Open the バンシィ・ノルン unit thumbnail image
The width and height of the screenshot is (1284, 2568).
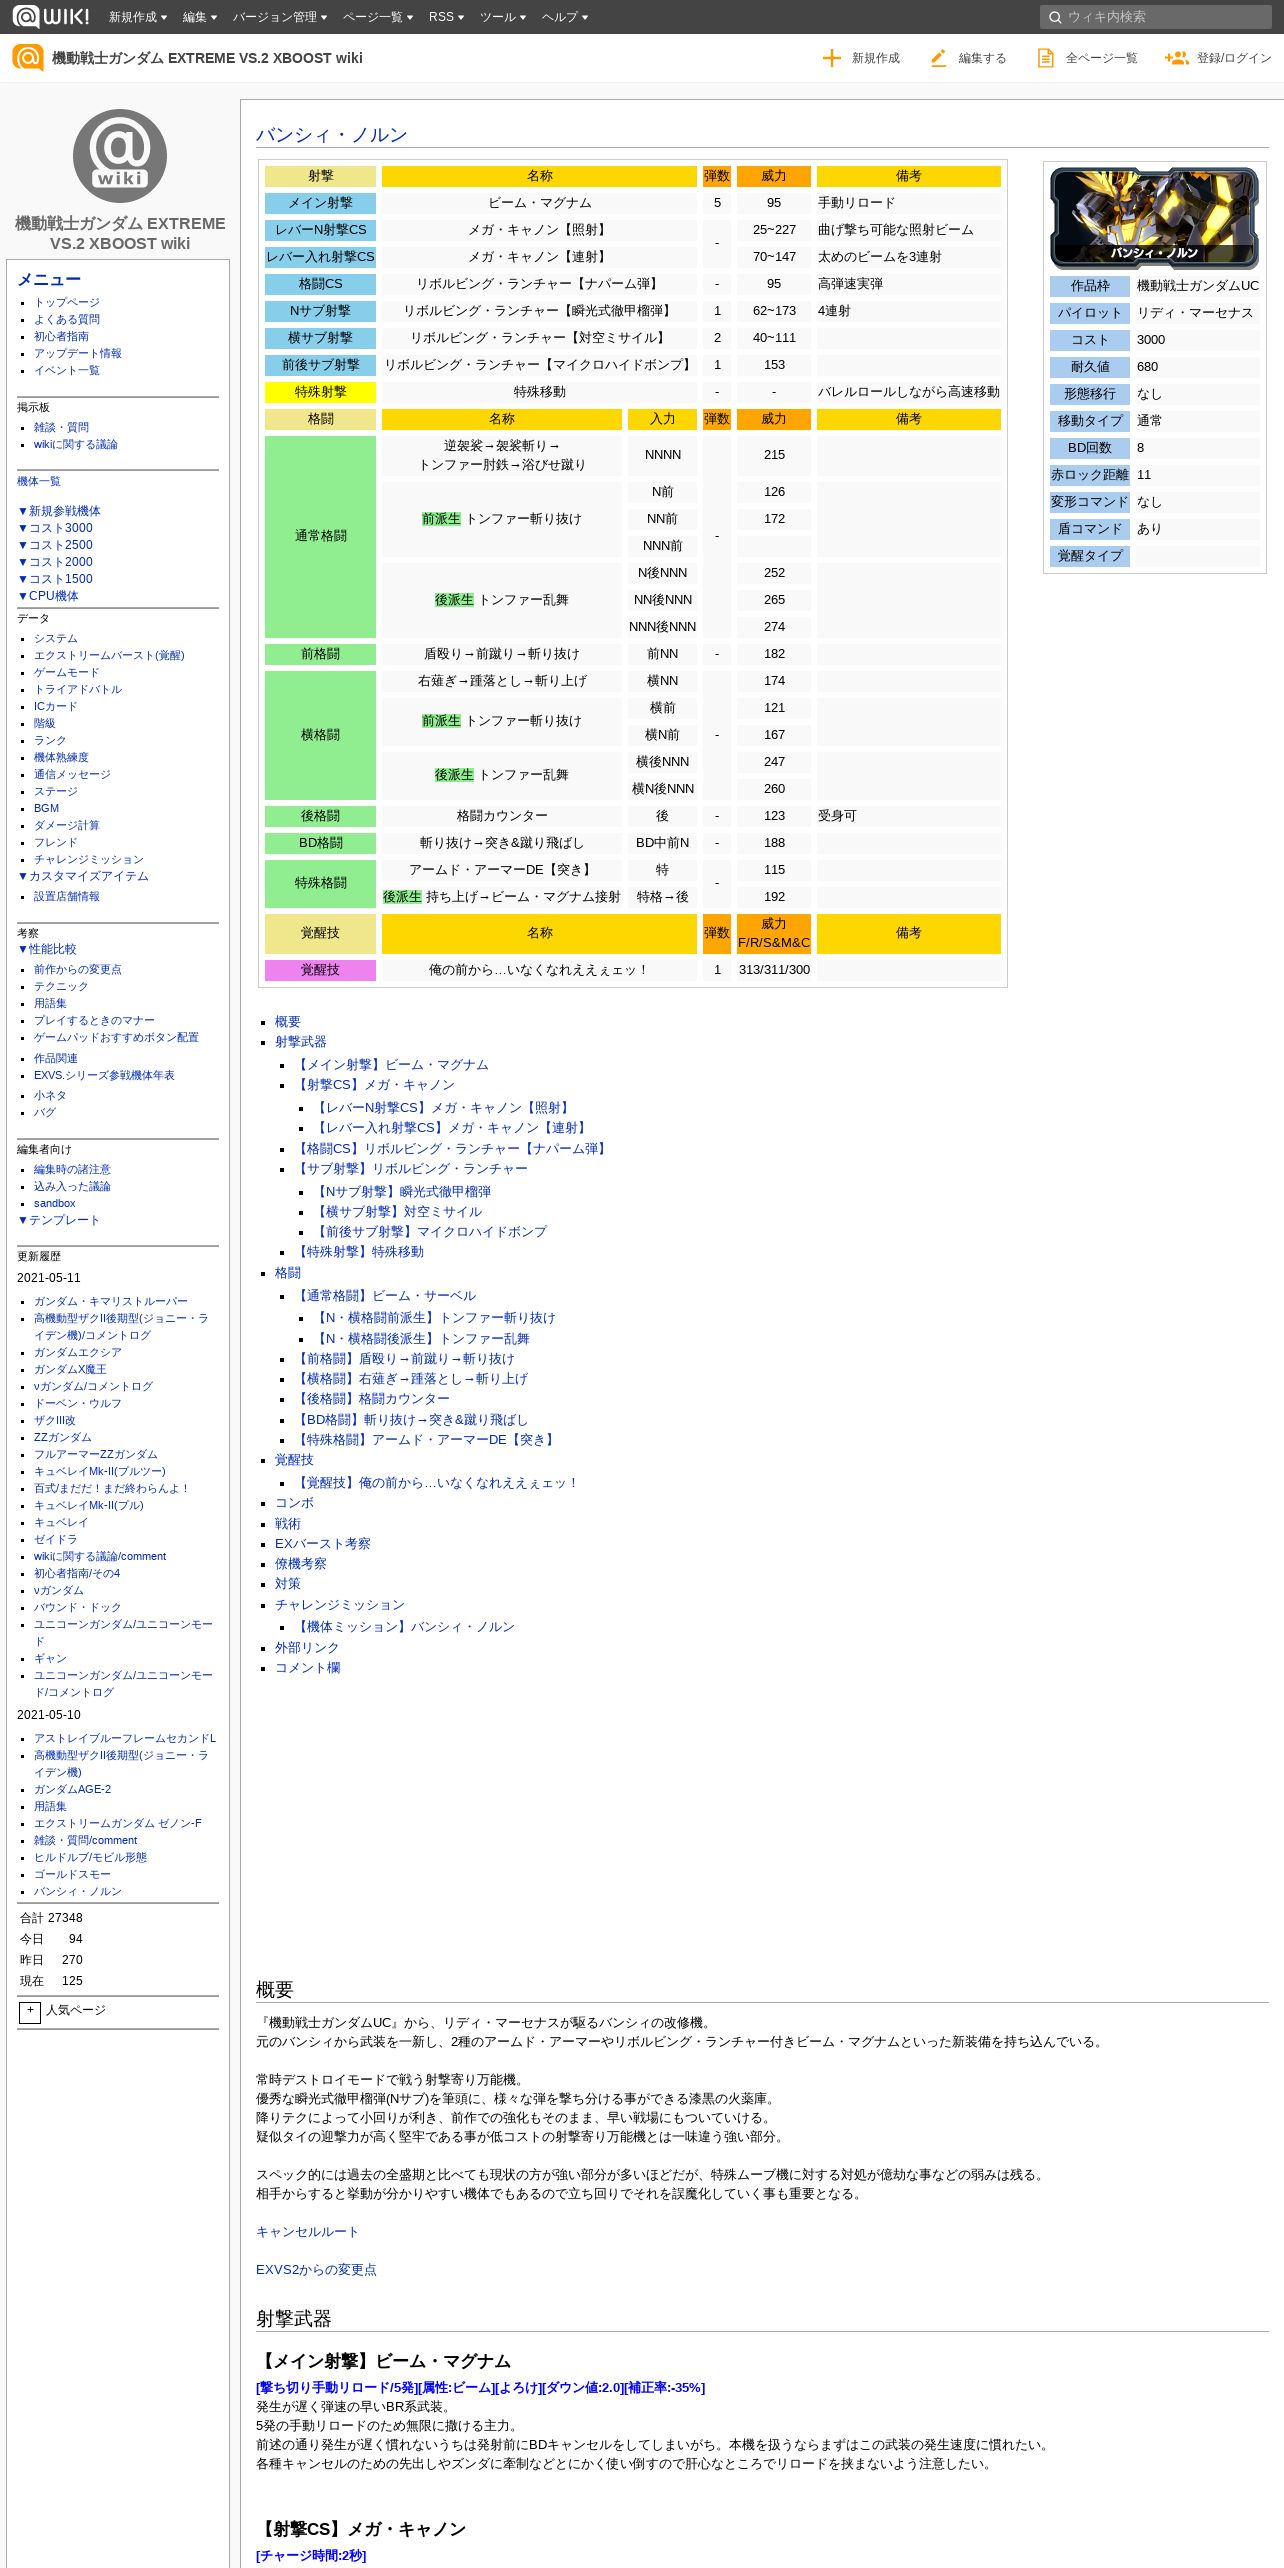pos(1154,217)
